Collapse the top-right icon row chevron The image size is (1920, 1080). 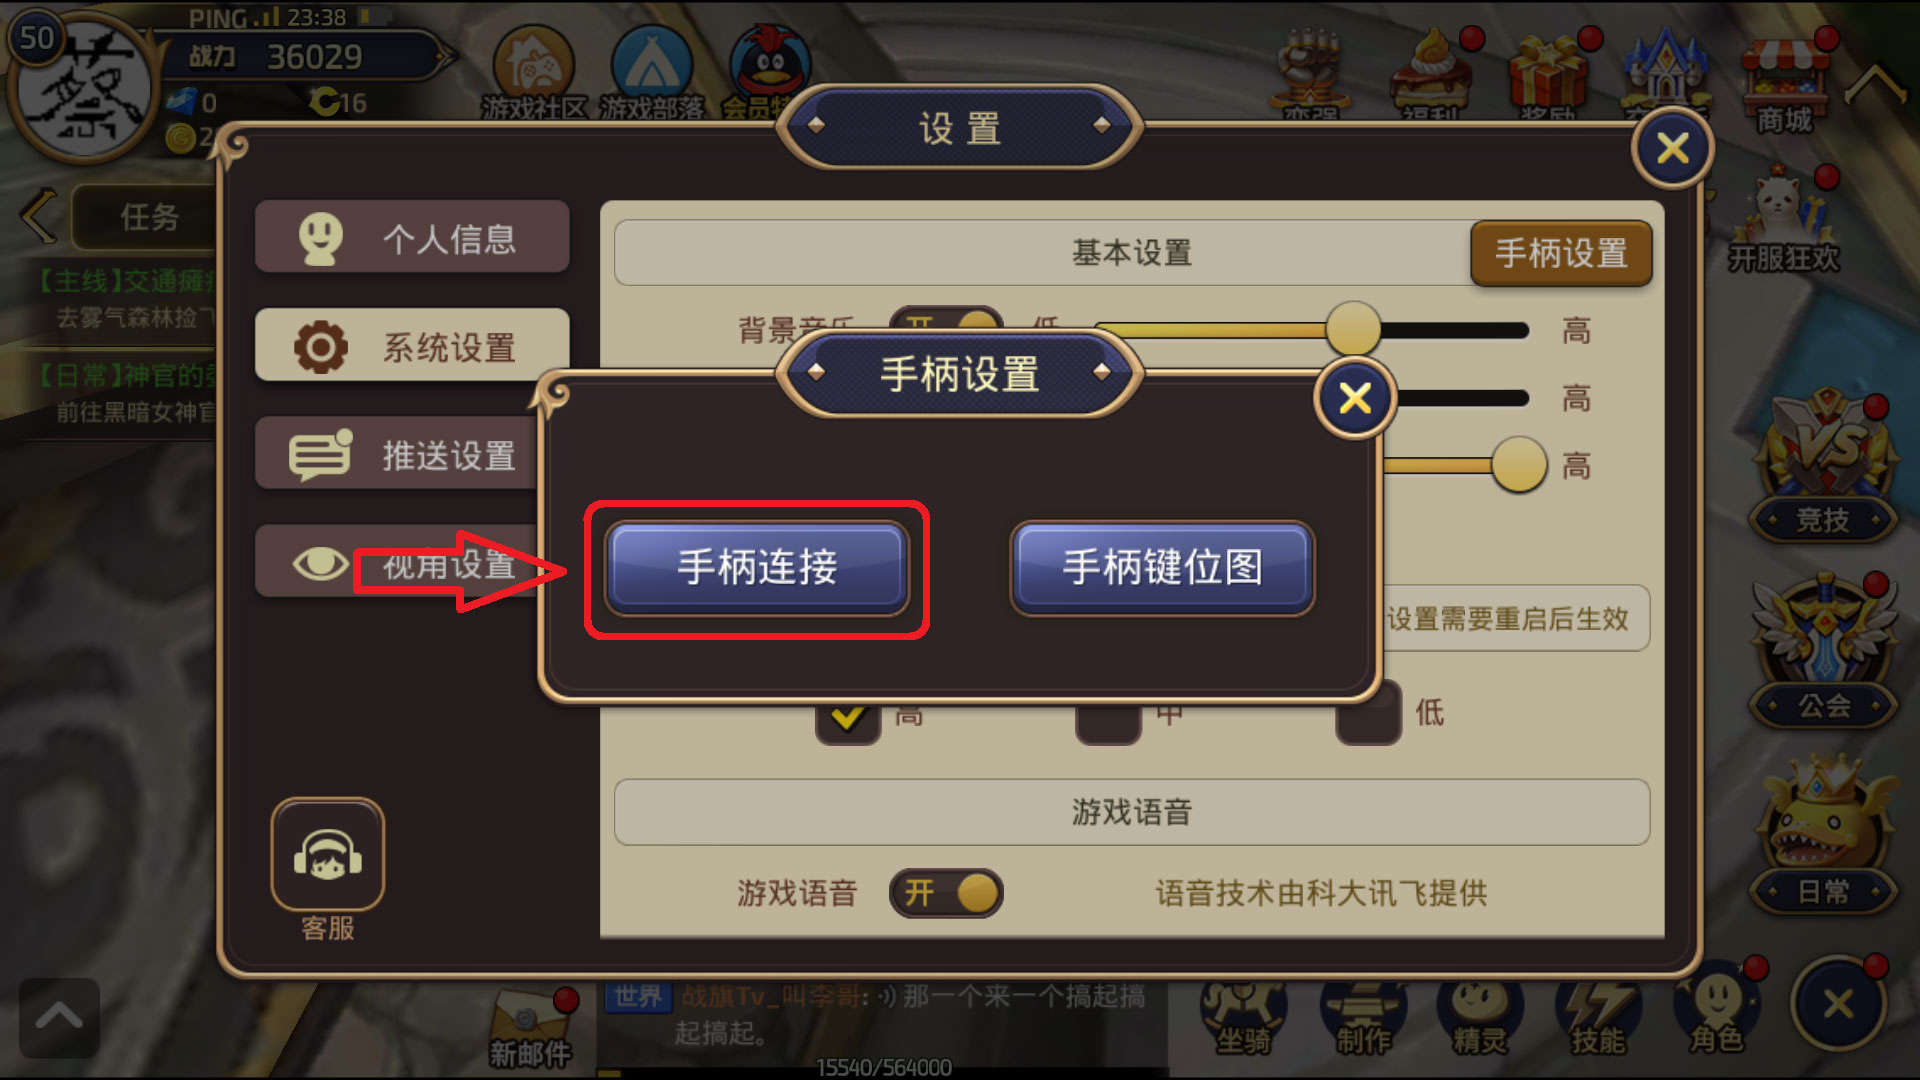click(1875, 85)
